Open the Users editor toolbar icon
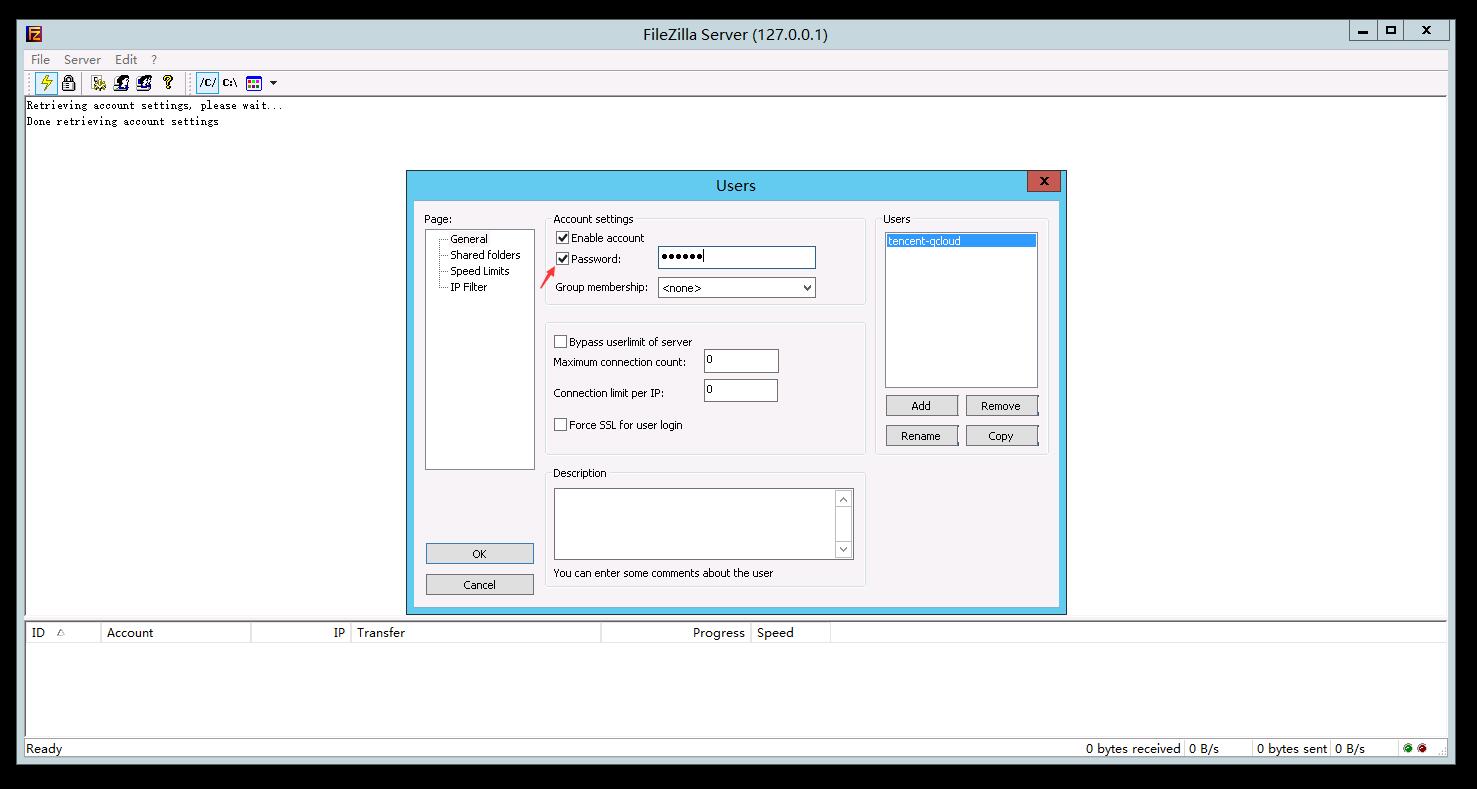The width and height of the screenshot is (1477, 789). [121, 83]
